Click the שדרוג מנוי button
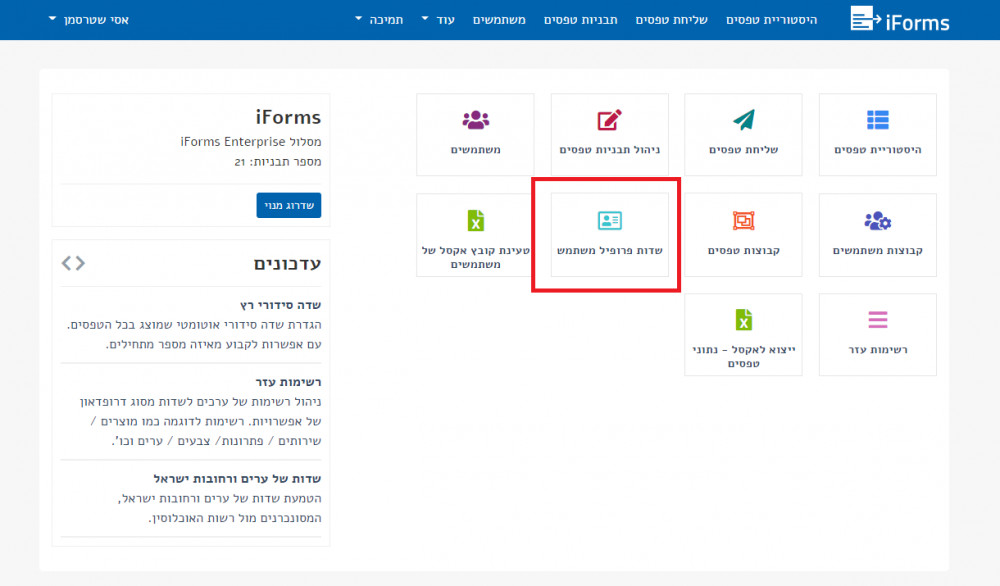The image size is (1000, 586). (289, 205)
